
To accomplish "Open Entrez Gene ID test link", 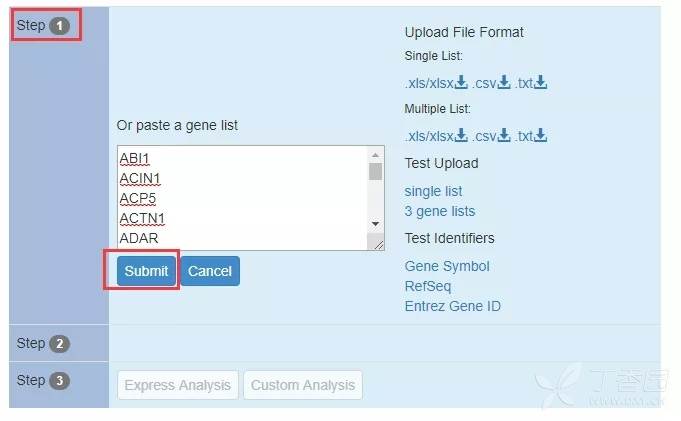I will click(x=453, y=306).
